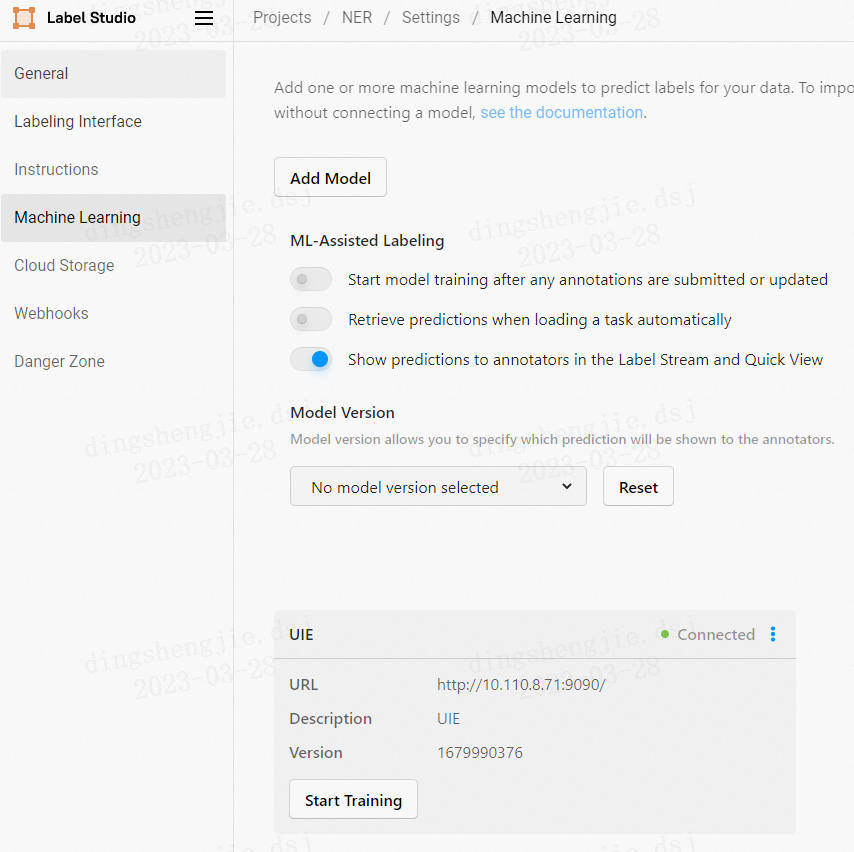Disable show predictions to annotators toggle
Viewport: 854px width, 852px height.
click(x=311, y=359)
